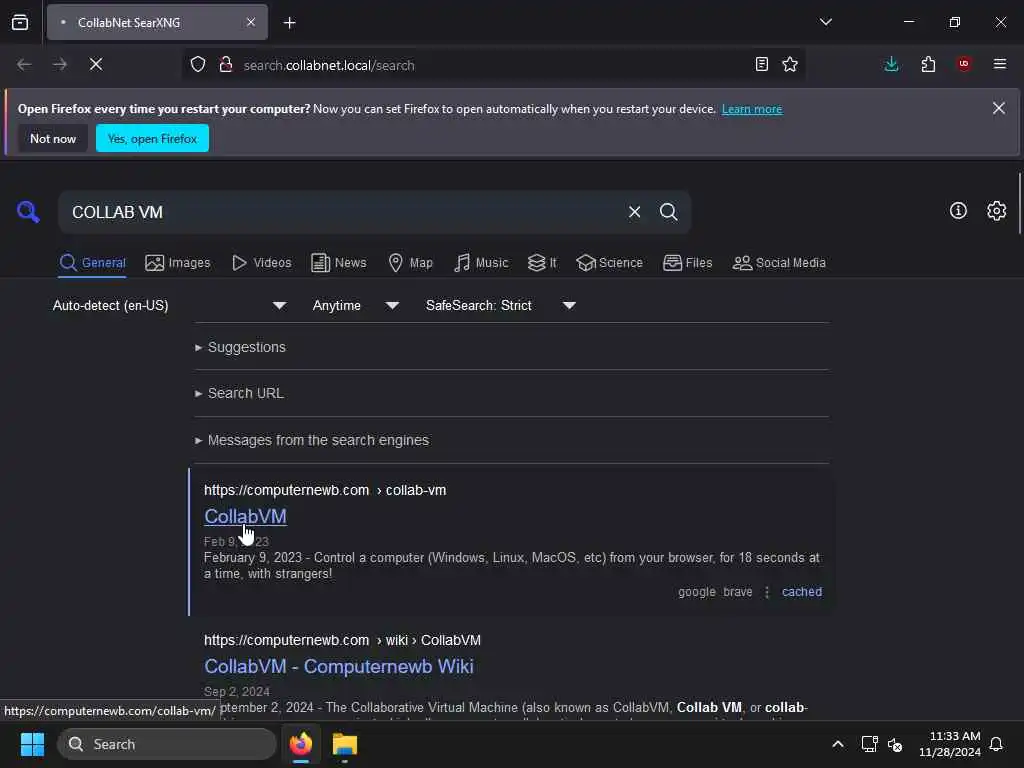Open a new browser tab

[x=289, y=23]
